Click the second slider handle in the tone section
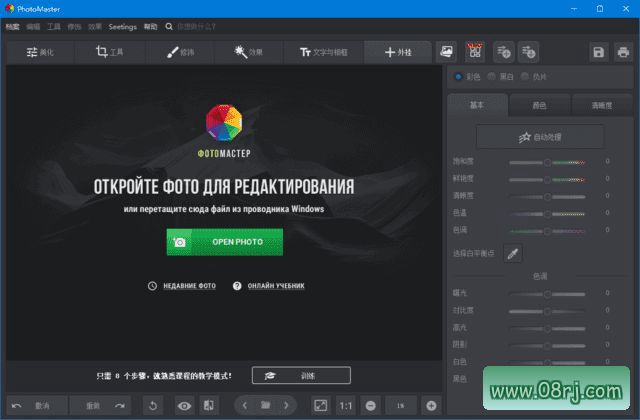The height and width of the screenshot is (420, 640). pyautogui.click(x=547, y=311)
